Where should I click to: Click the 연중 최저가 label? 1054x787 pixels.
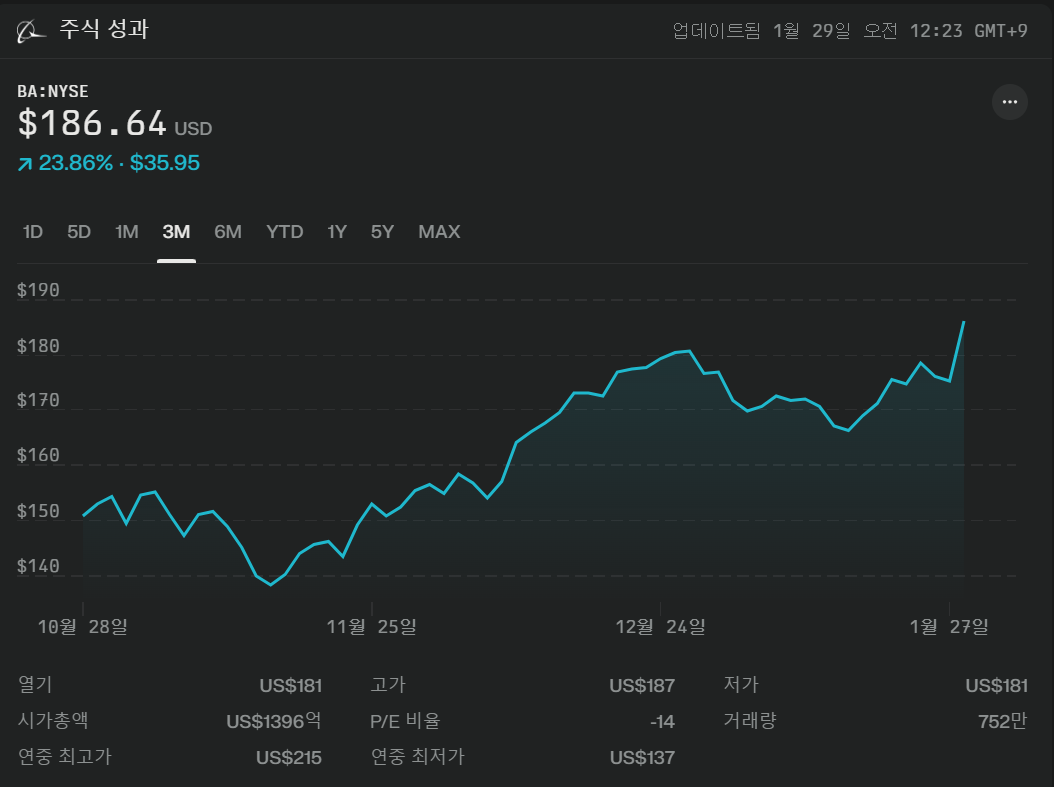point(417,757)
